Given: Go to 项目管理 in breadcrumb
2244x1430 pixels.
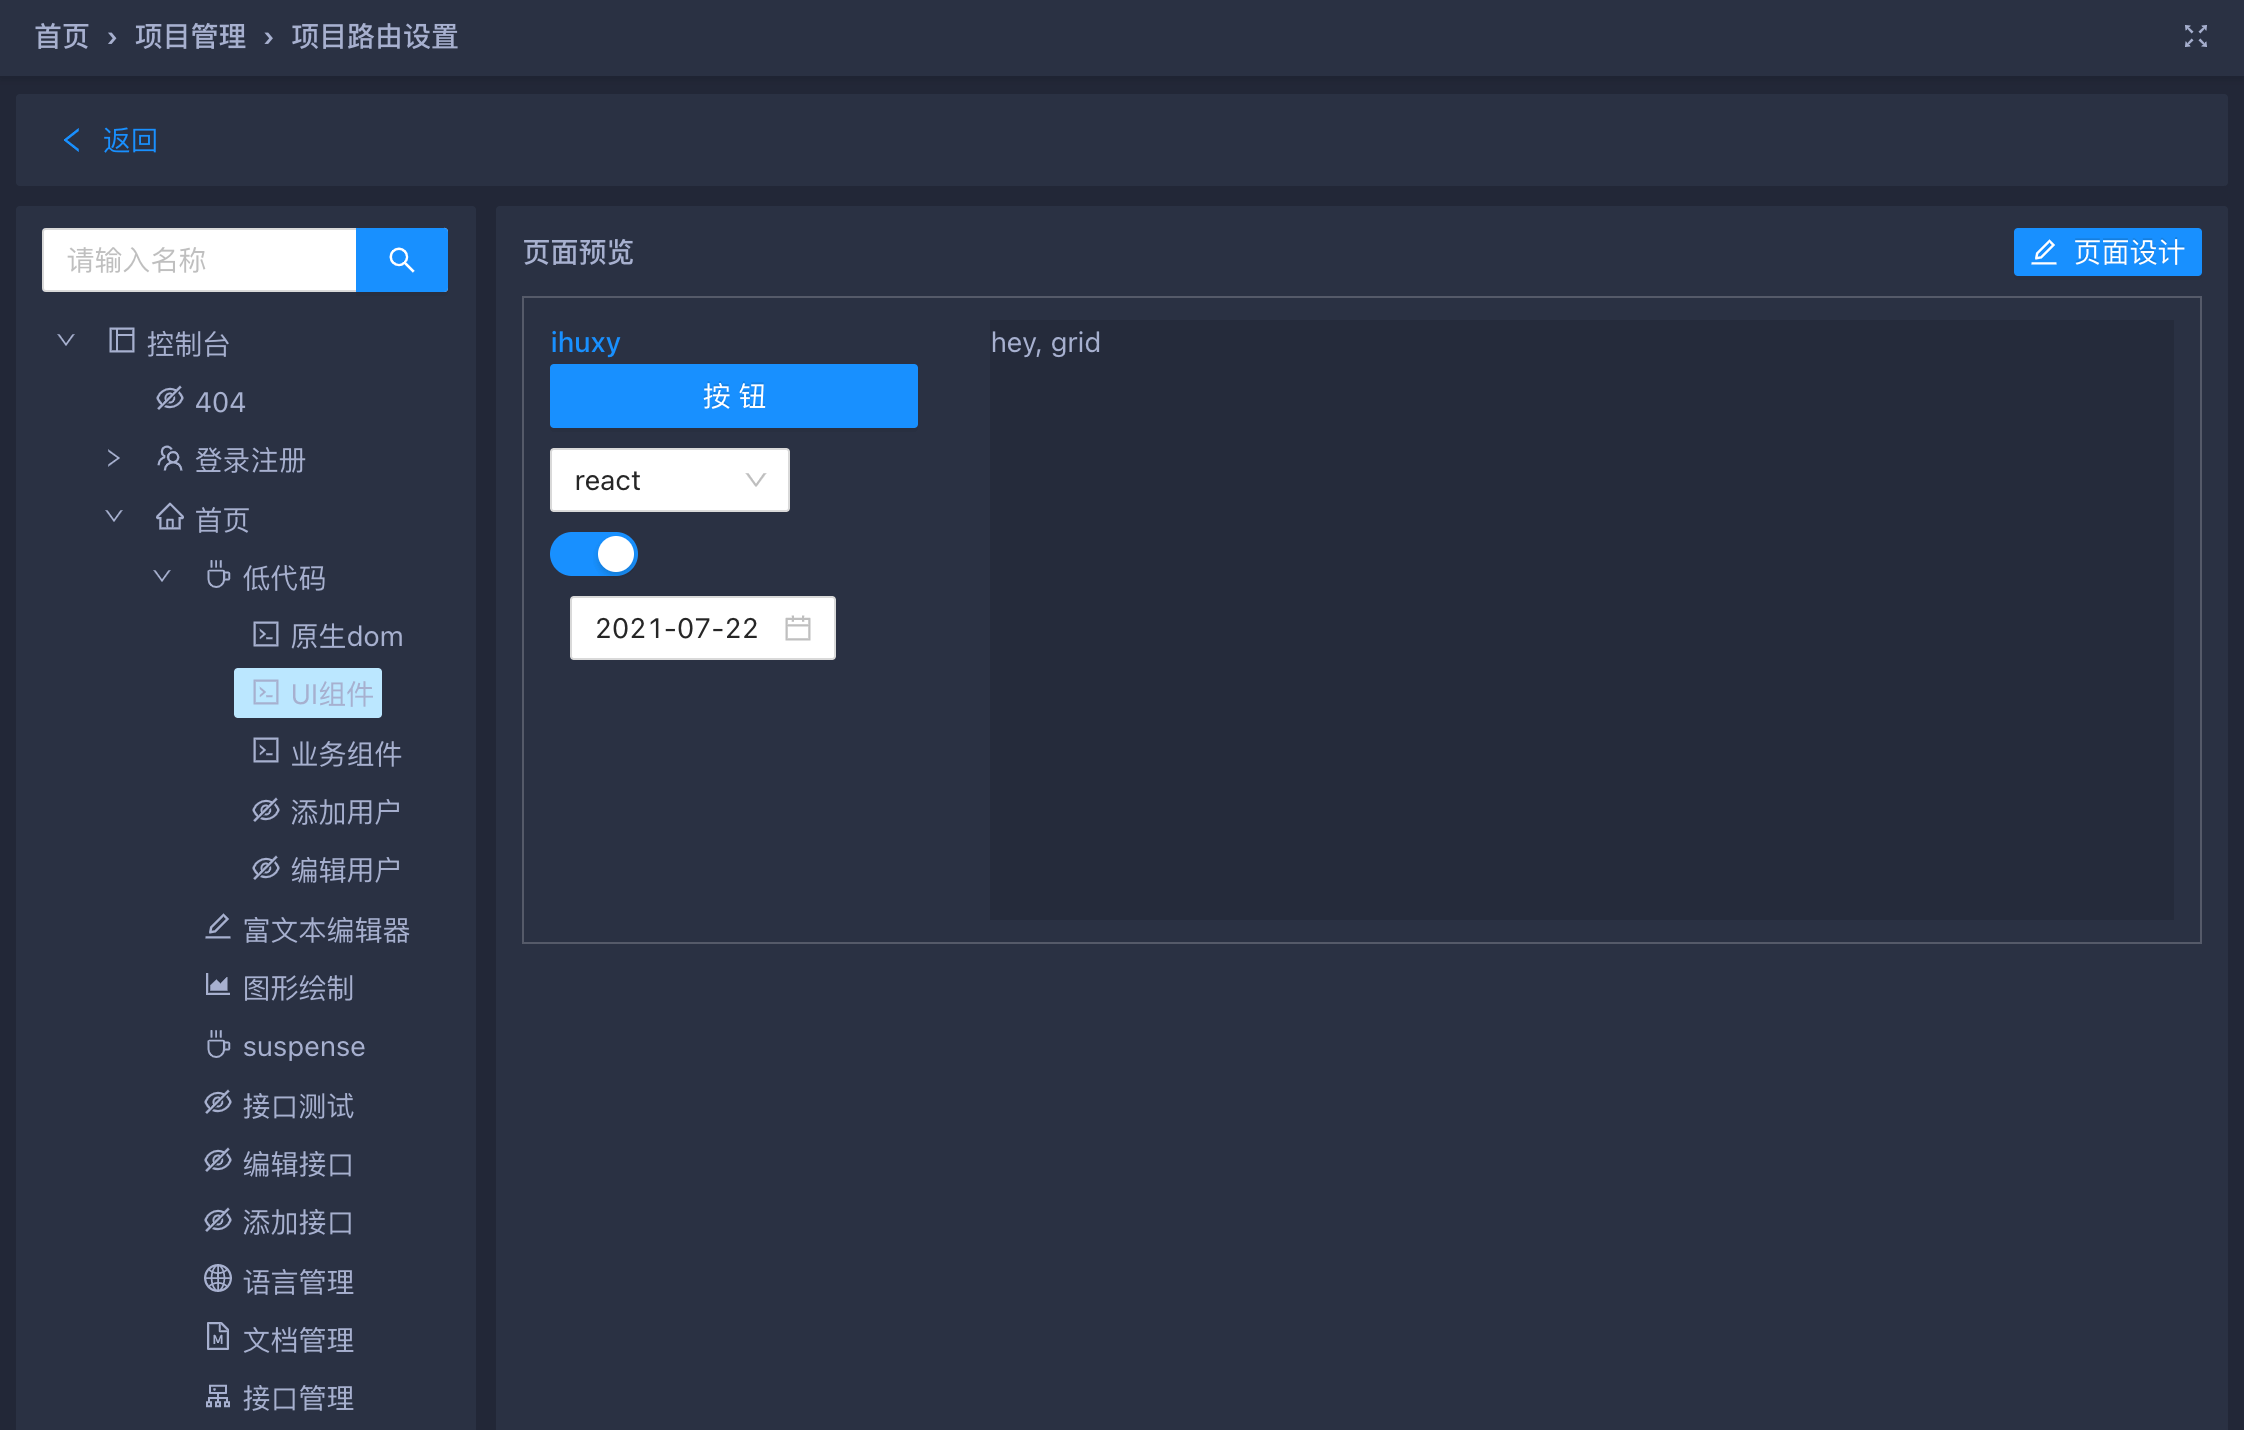Looking at the screenshot, I should pos(190,37).
